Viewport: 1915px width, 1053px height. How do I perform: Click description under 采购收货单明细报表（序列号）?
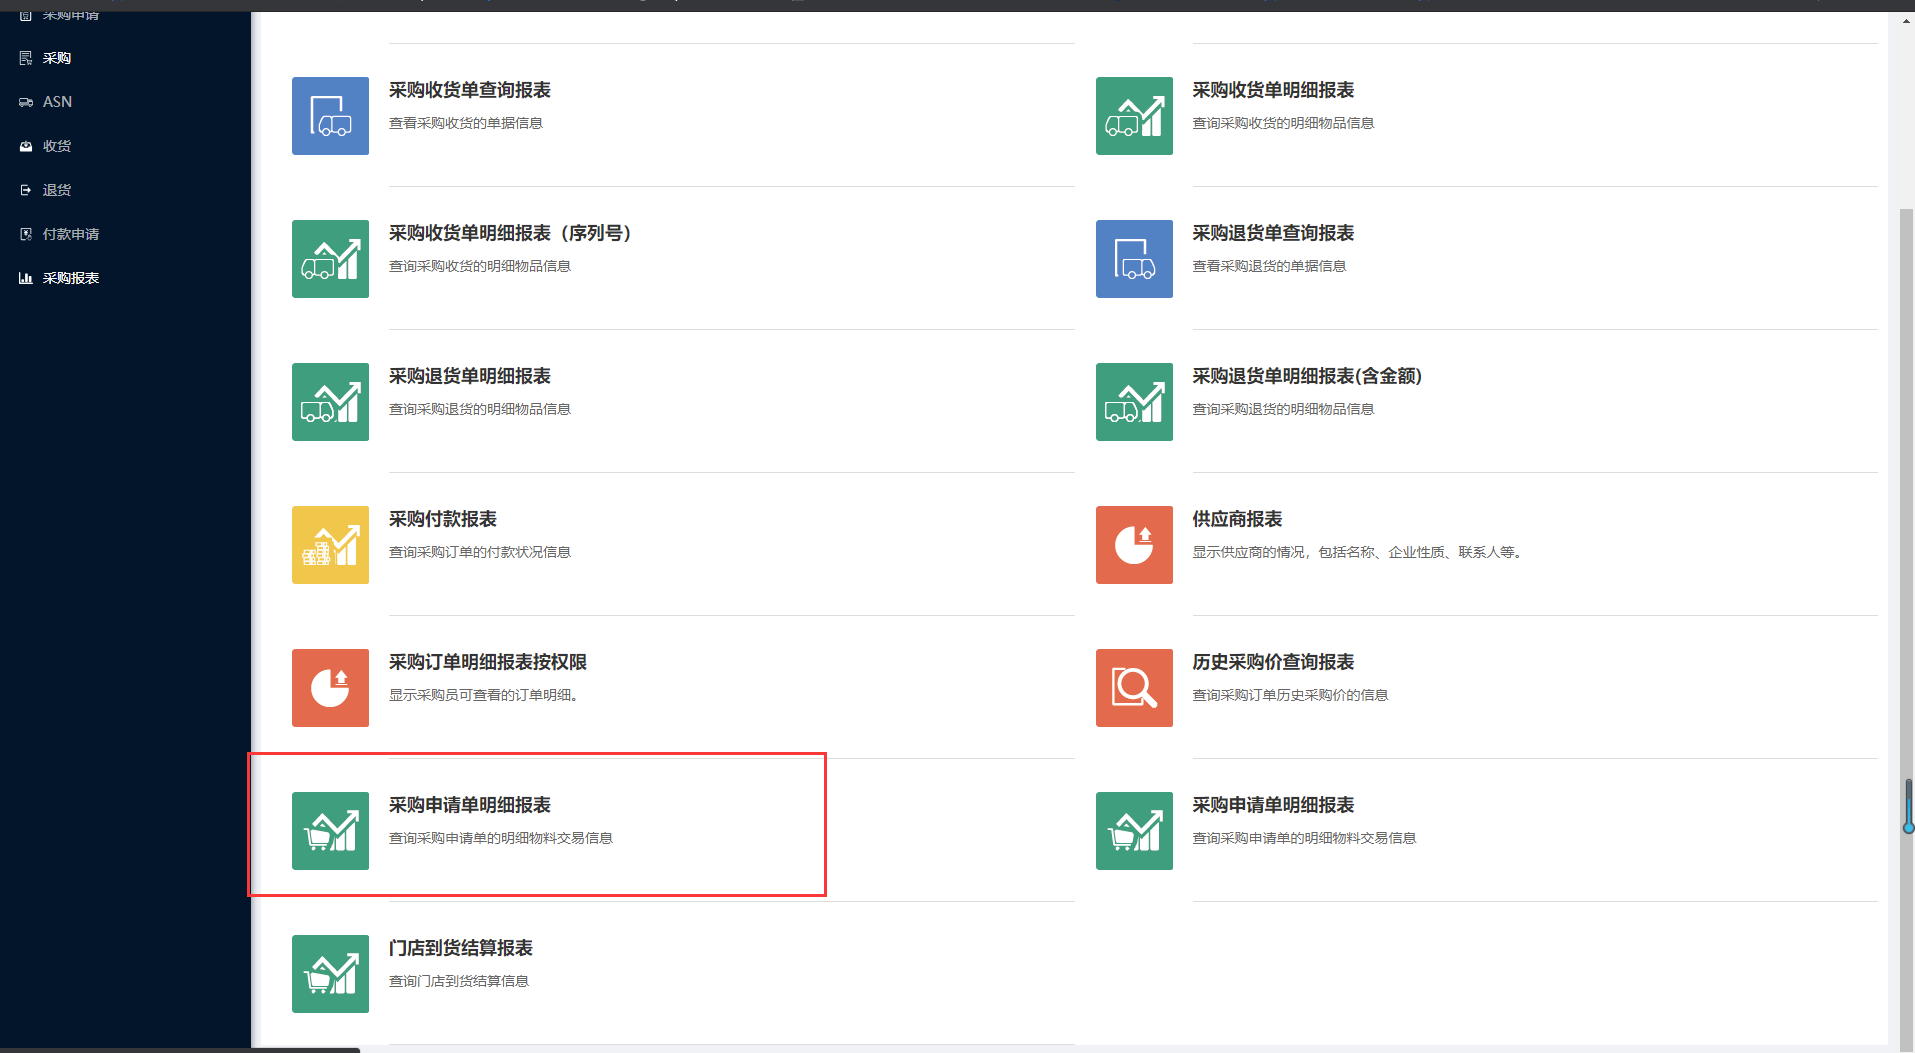click(x=480, y=266)
